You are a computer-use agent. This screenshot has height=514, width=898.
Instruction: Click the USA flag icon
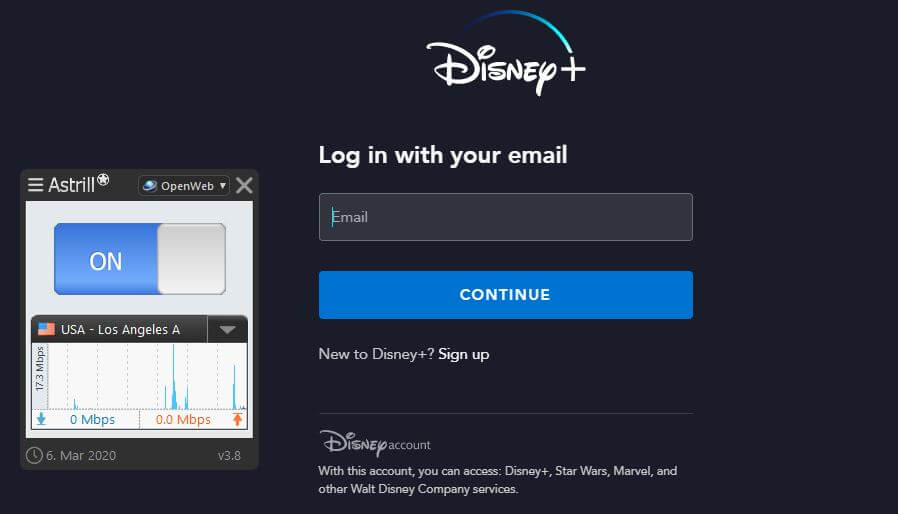tap(46, 329)
